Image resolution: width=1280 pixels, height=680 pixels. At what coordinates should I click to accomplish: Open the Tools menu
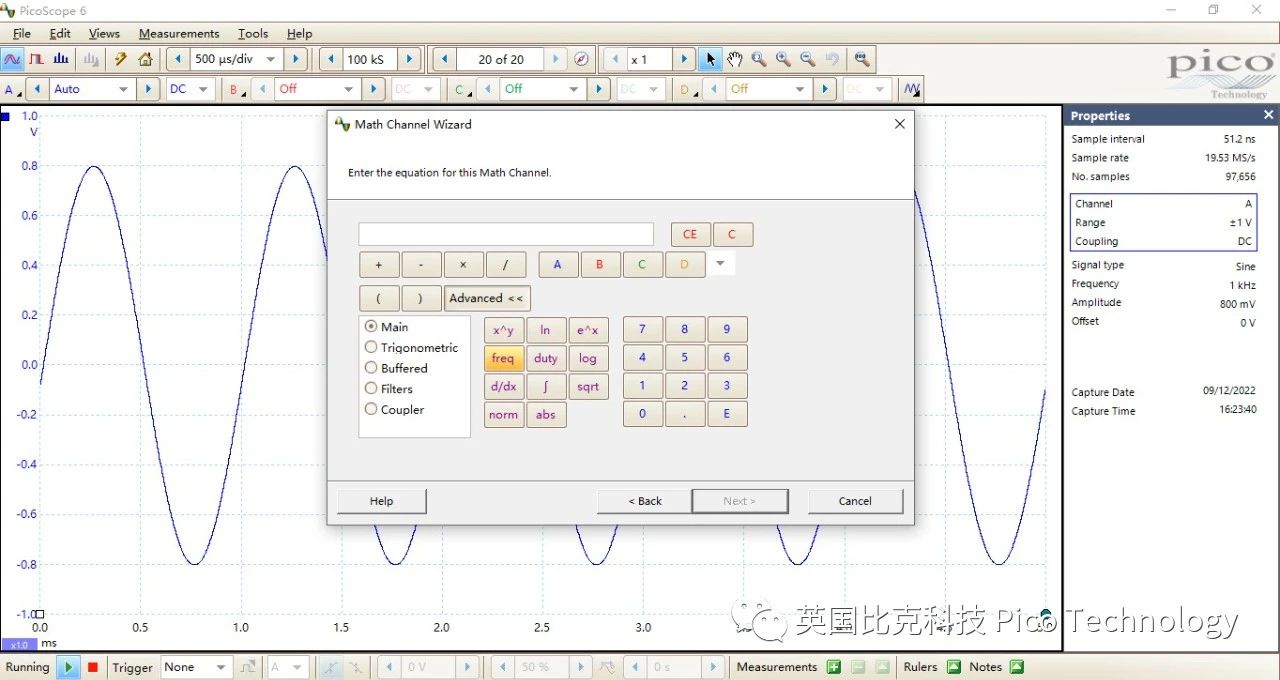click(252, 34)
